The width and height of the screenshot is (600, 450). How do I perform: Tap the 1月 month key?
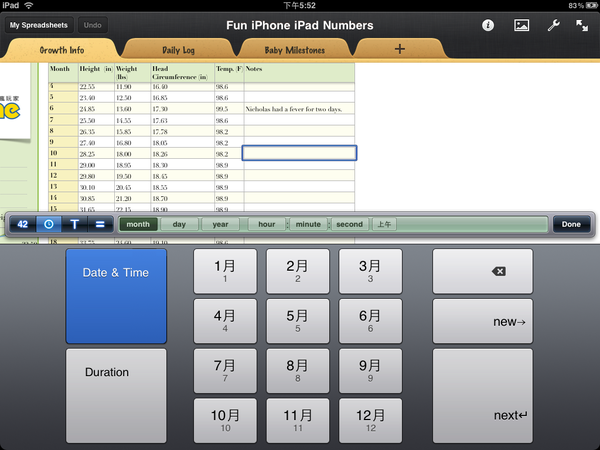225,271
